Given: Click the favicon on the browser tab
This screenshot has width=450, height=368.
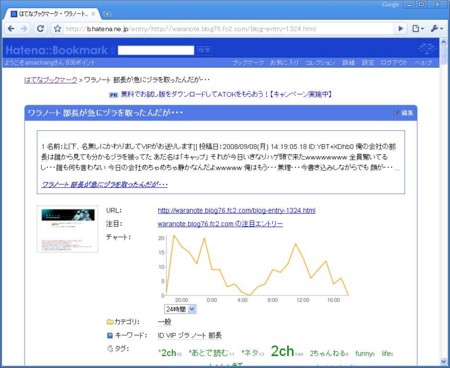Looking at the screenshot, I should (x=14, y=14).
